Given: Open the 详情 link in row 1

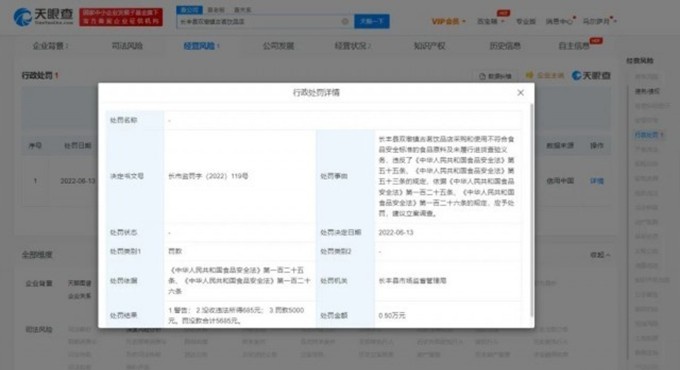Looking at the screenshot, I should coord(596,181).
